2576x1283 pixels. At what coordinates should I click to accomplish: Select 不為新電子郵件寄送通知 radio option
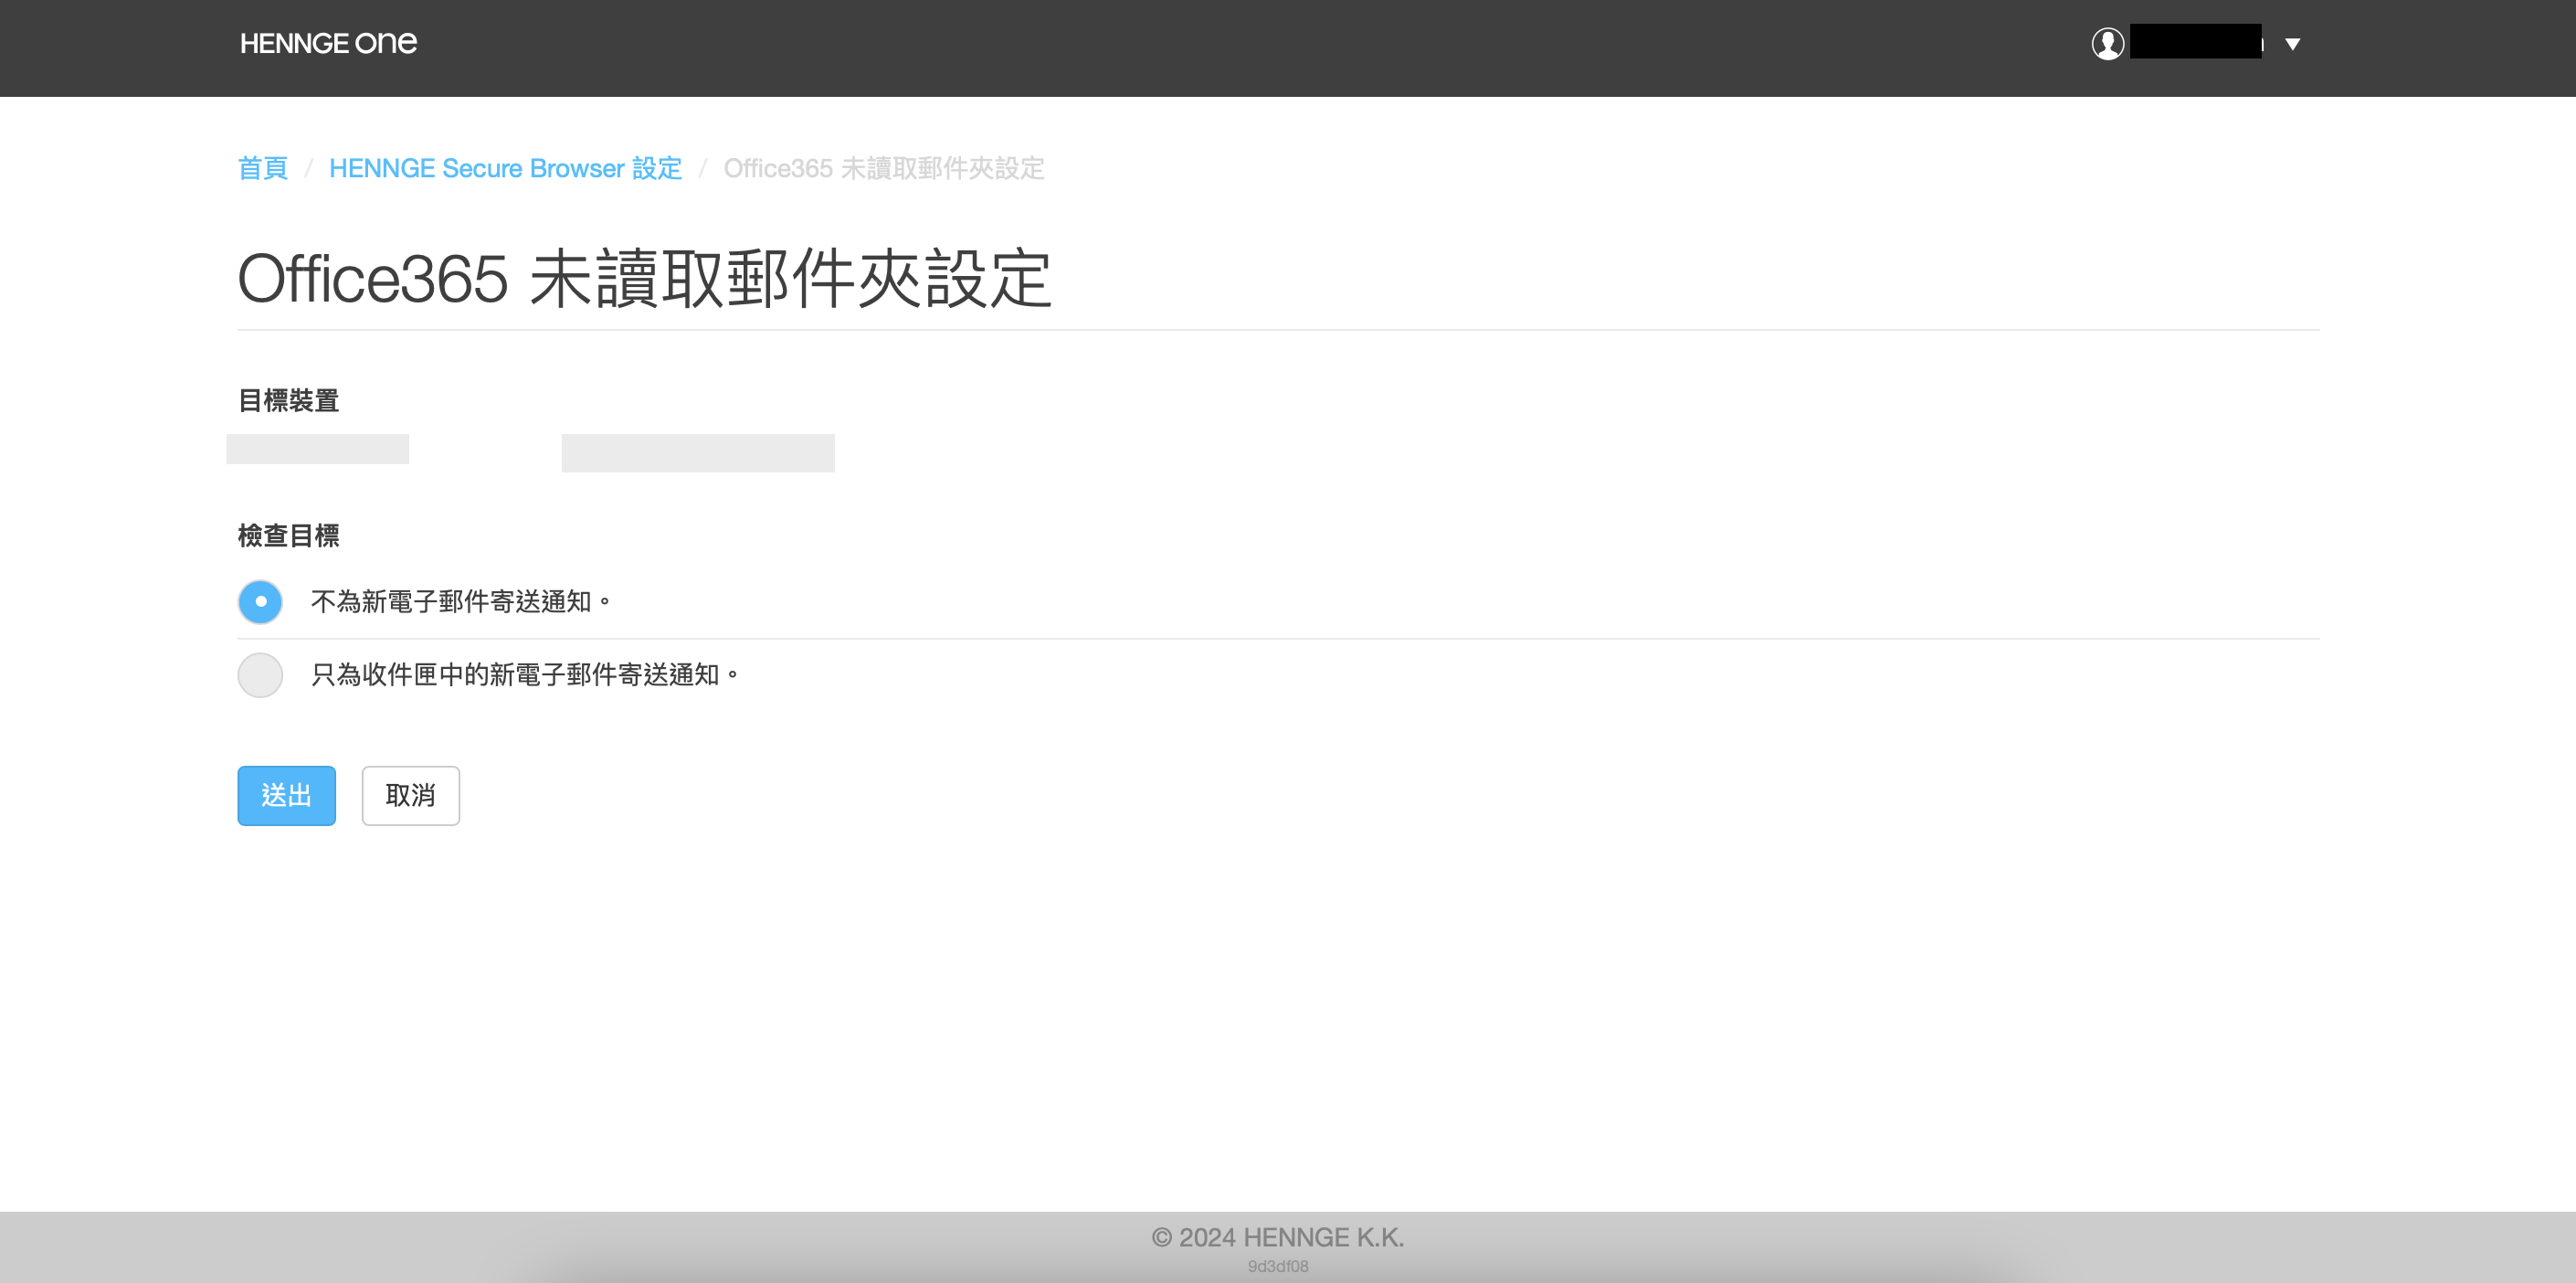[260, 601]
